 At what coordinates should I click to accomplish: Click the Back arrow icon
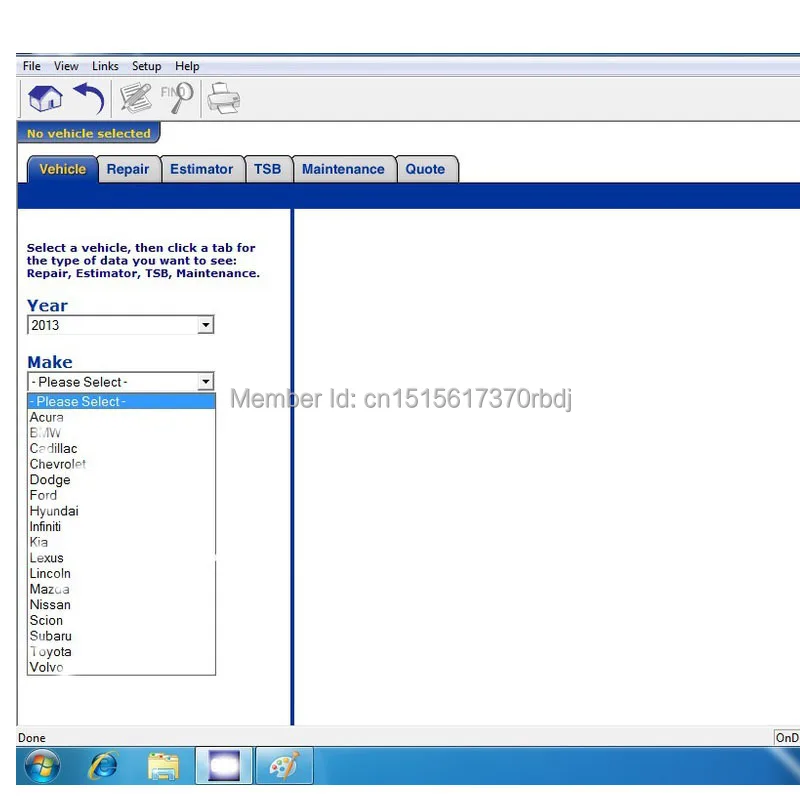[x=89, y=97]
